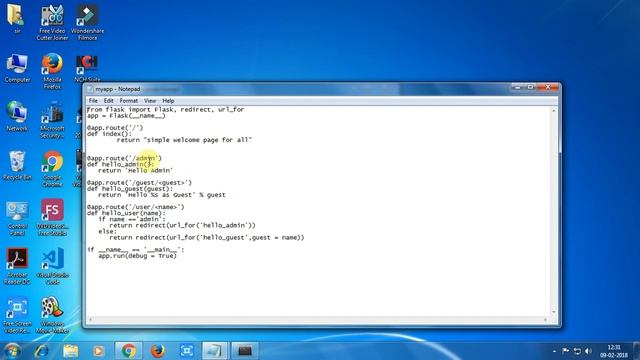Open Action Center flag icon
The height and width of the screenshot is (360, 640).
coord(565,351)
